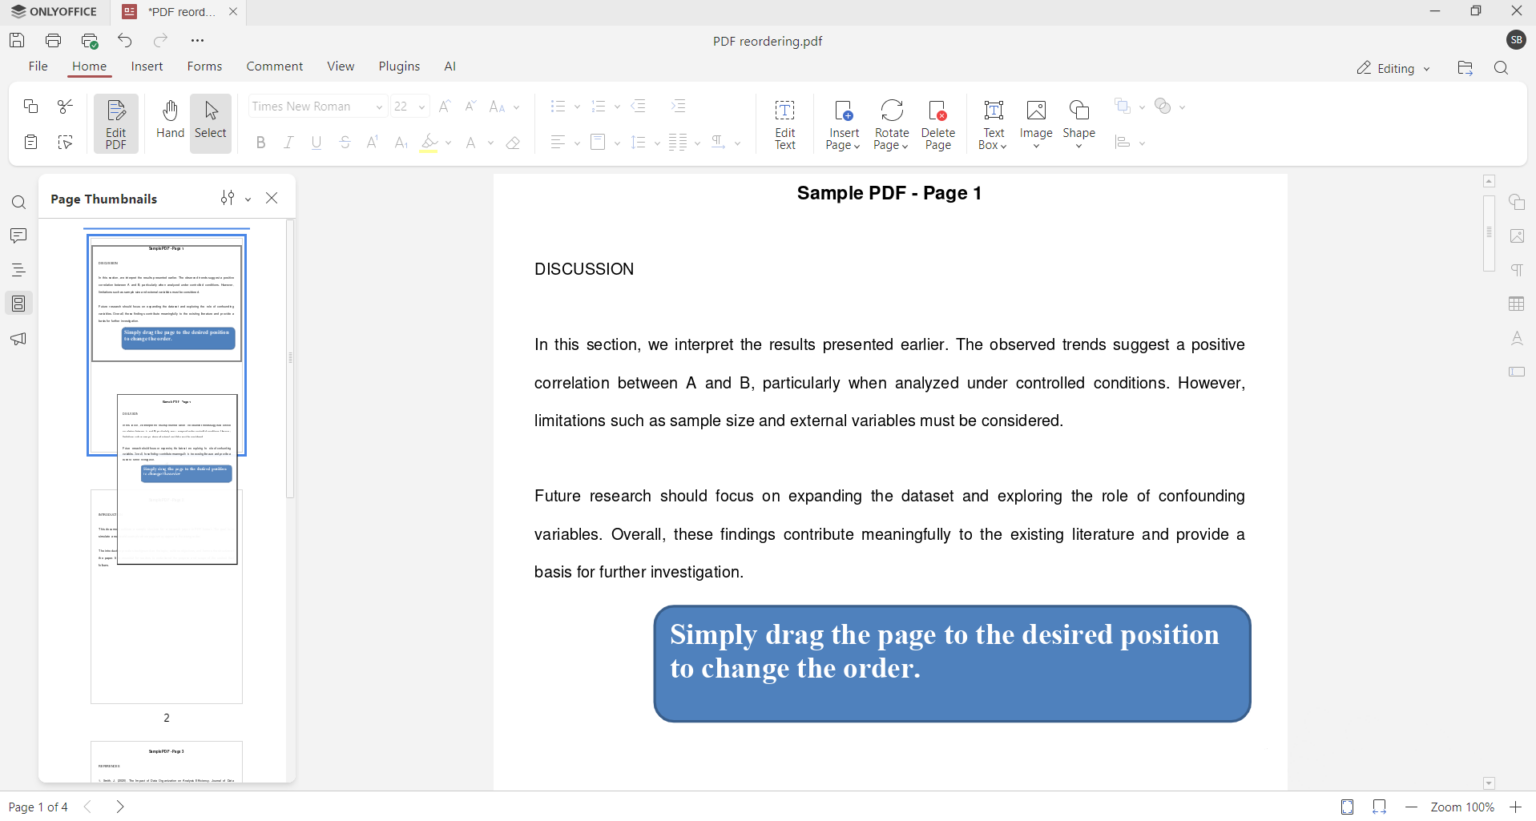This screenshot has width=1536, height=821.
Task: Activate the Edit PDF mode
Action: pyautogui.click(x=115, y=122)
